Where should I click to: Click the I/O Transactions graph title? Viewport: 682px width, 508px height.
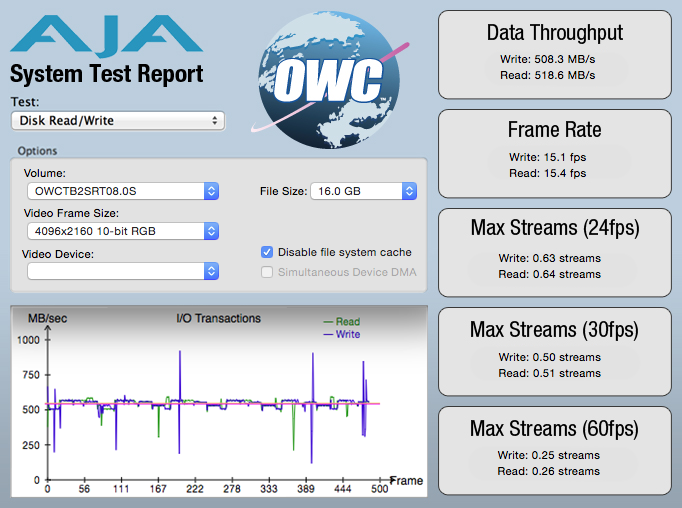click(218, 319)
